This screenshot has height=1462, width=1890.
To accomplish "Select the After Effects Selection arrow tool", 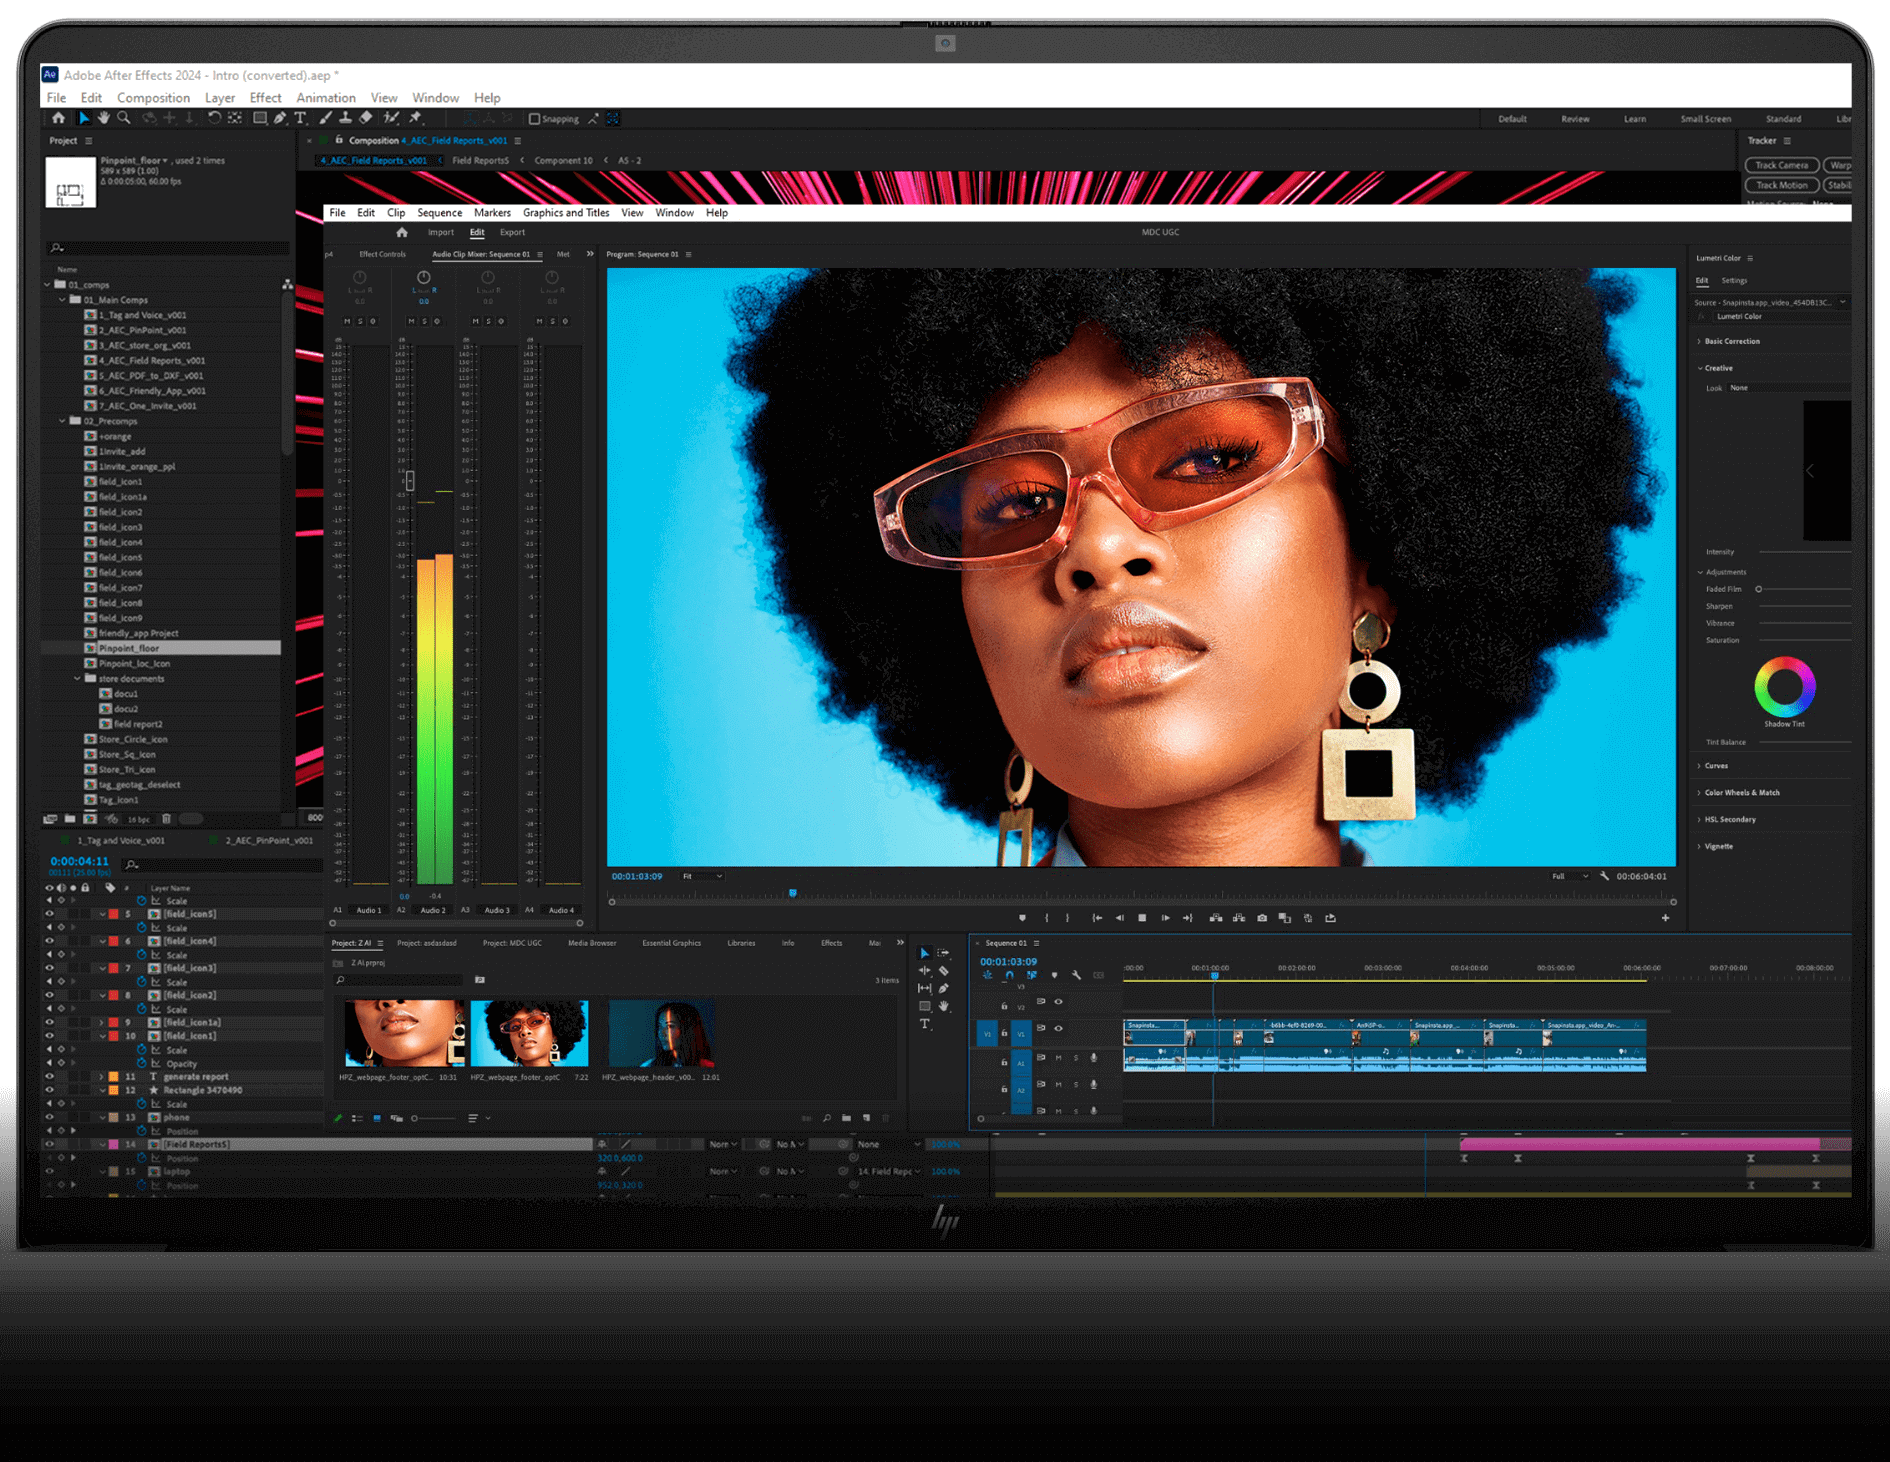I will 84,118.
